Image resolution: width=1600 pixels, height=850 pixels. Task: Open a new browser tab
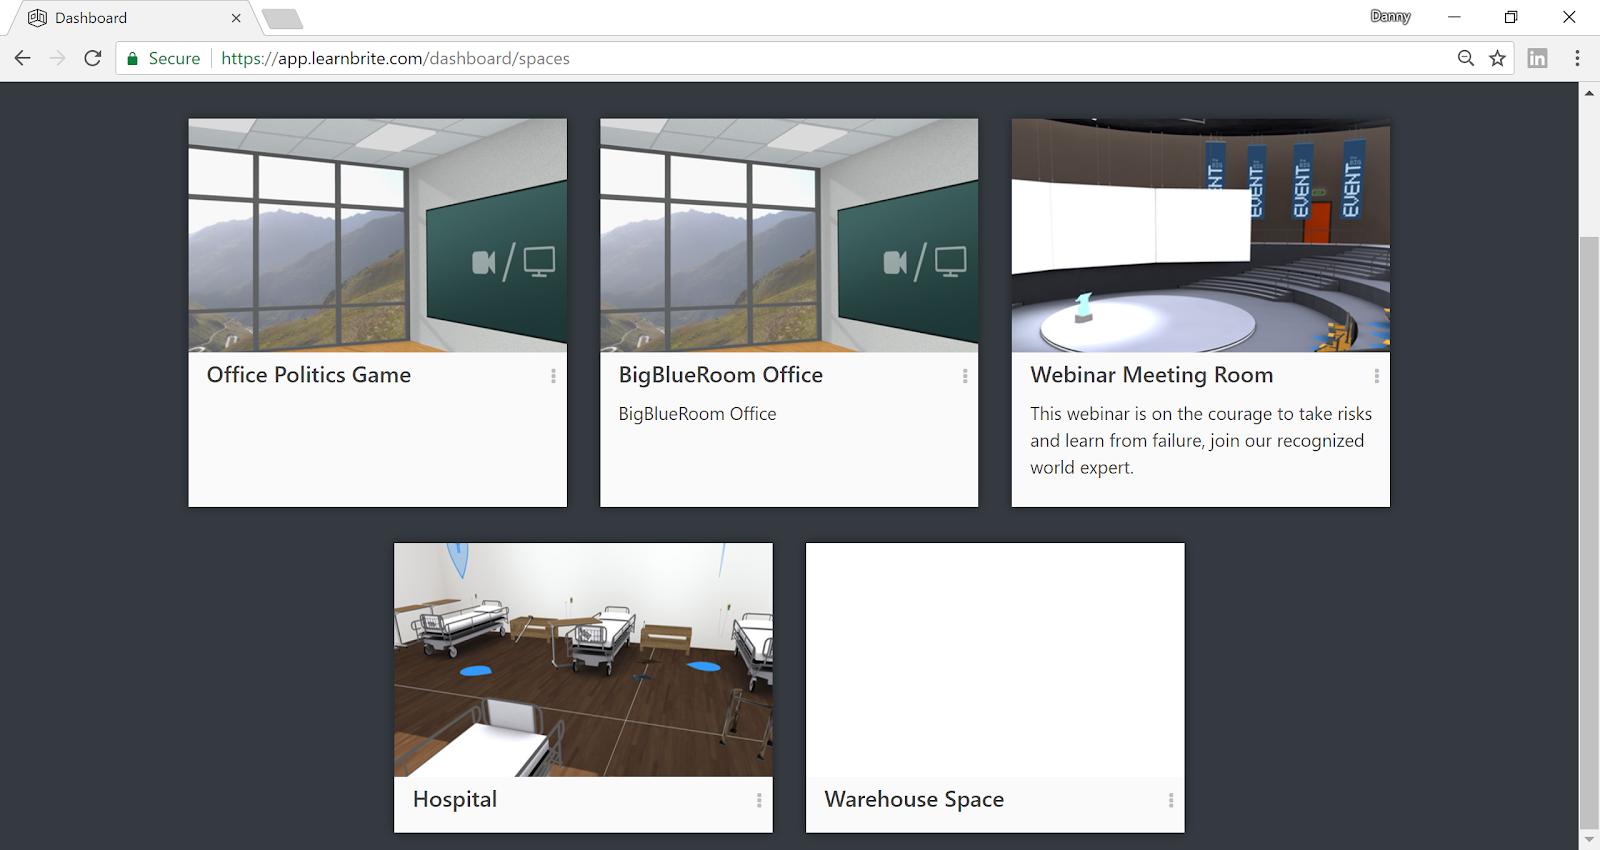pyautogui.click(x=282, y=19)
